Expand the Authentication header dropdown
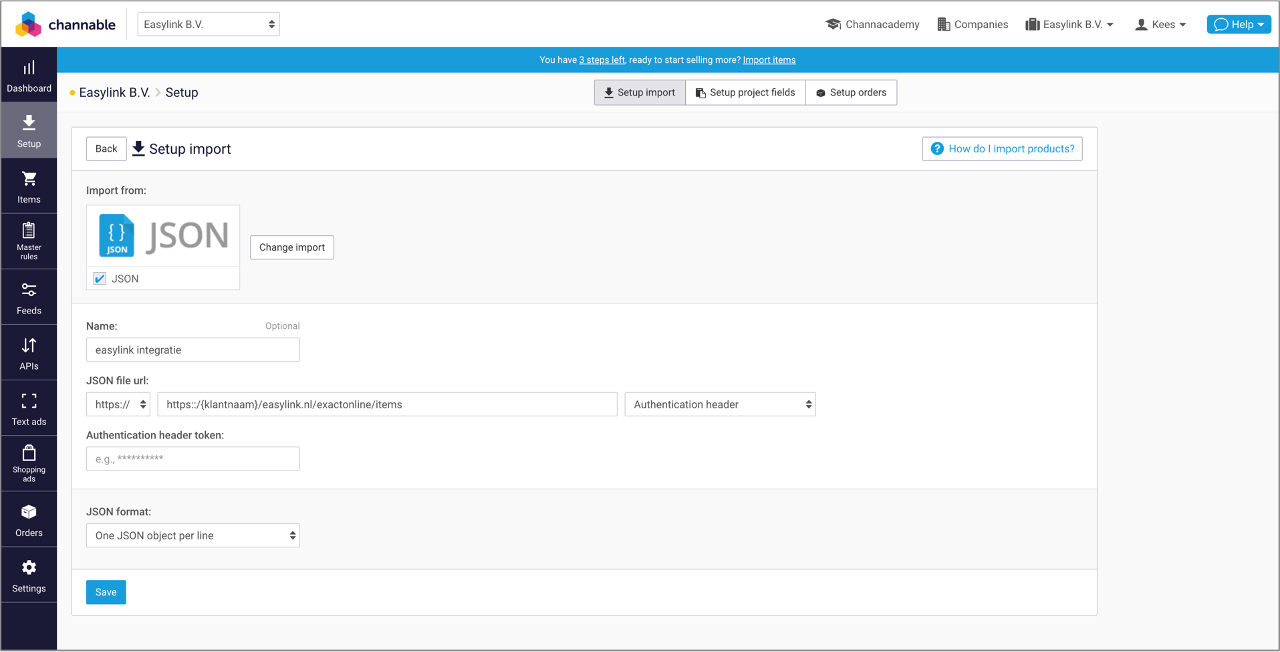 coord(720,404)
